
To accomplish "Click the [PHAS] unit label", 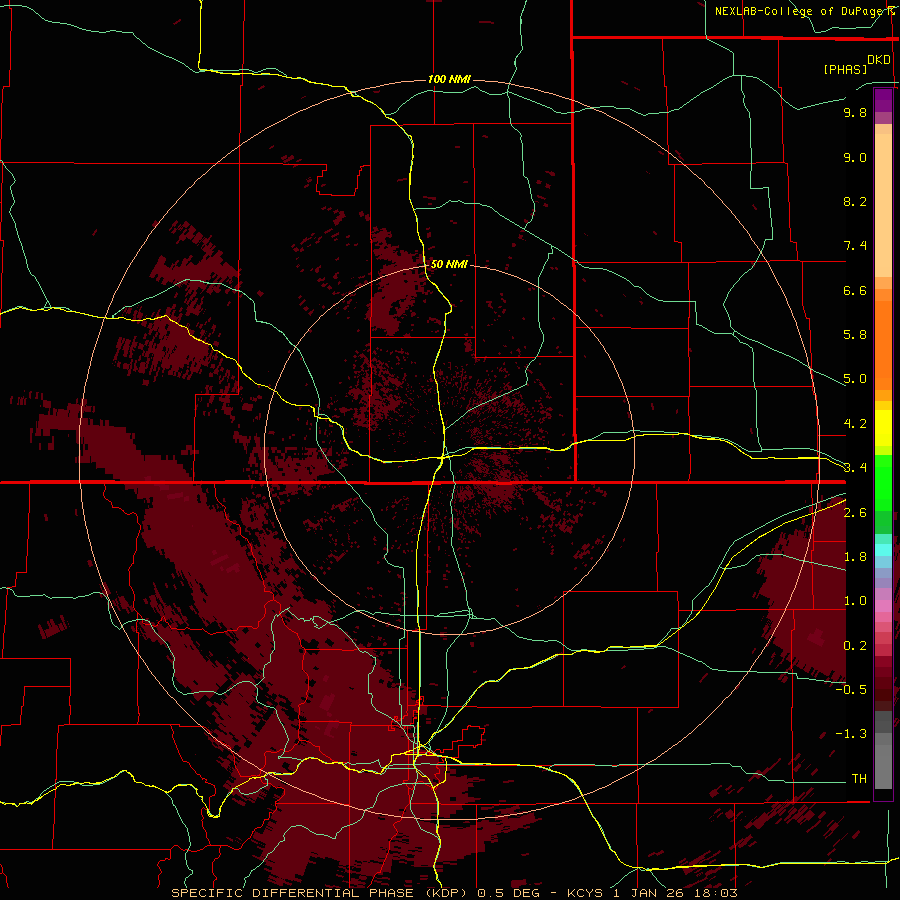I will [x=845, y=69].
